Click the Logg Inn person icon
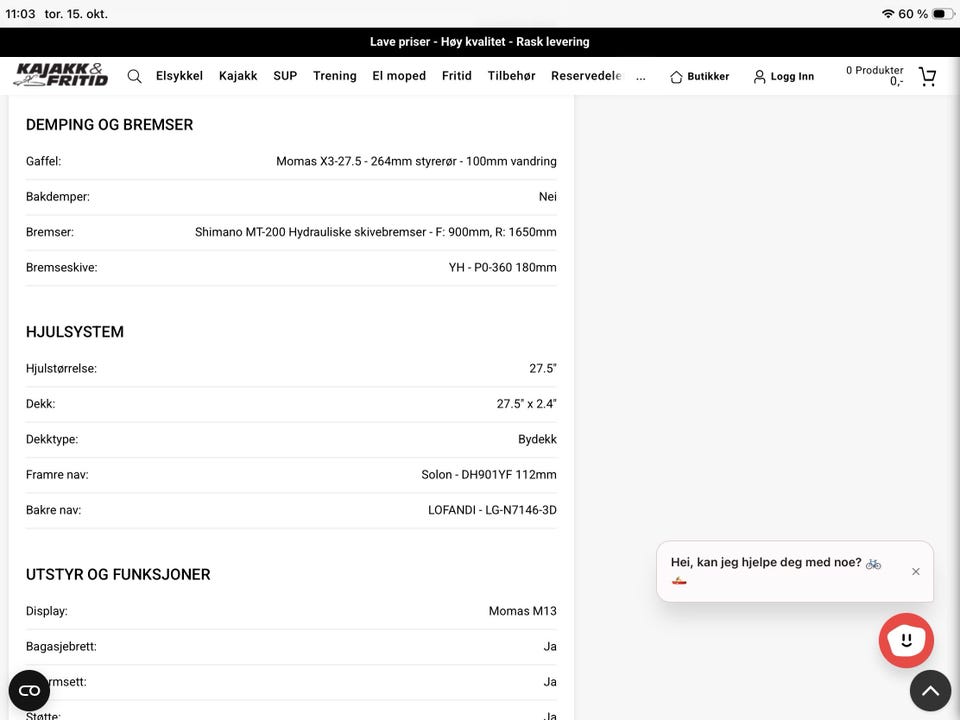This screenshot has height=720, width=960. [x=759, y=77]
